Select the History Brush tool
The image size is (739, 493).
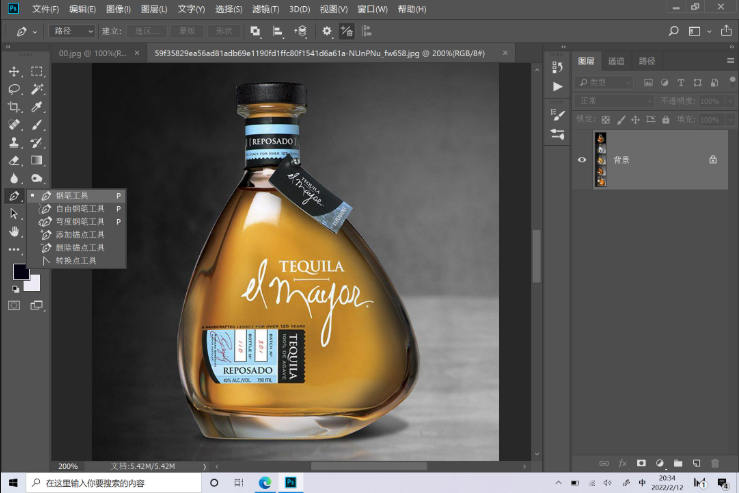point(37,142)
